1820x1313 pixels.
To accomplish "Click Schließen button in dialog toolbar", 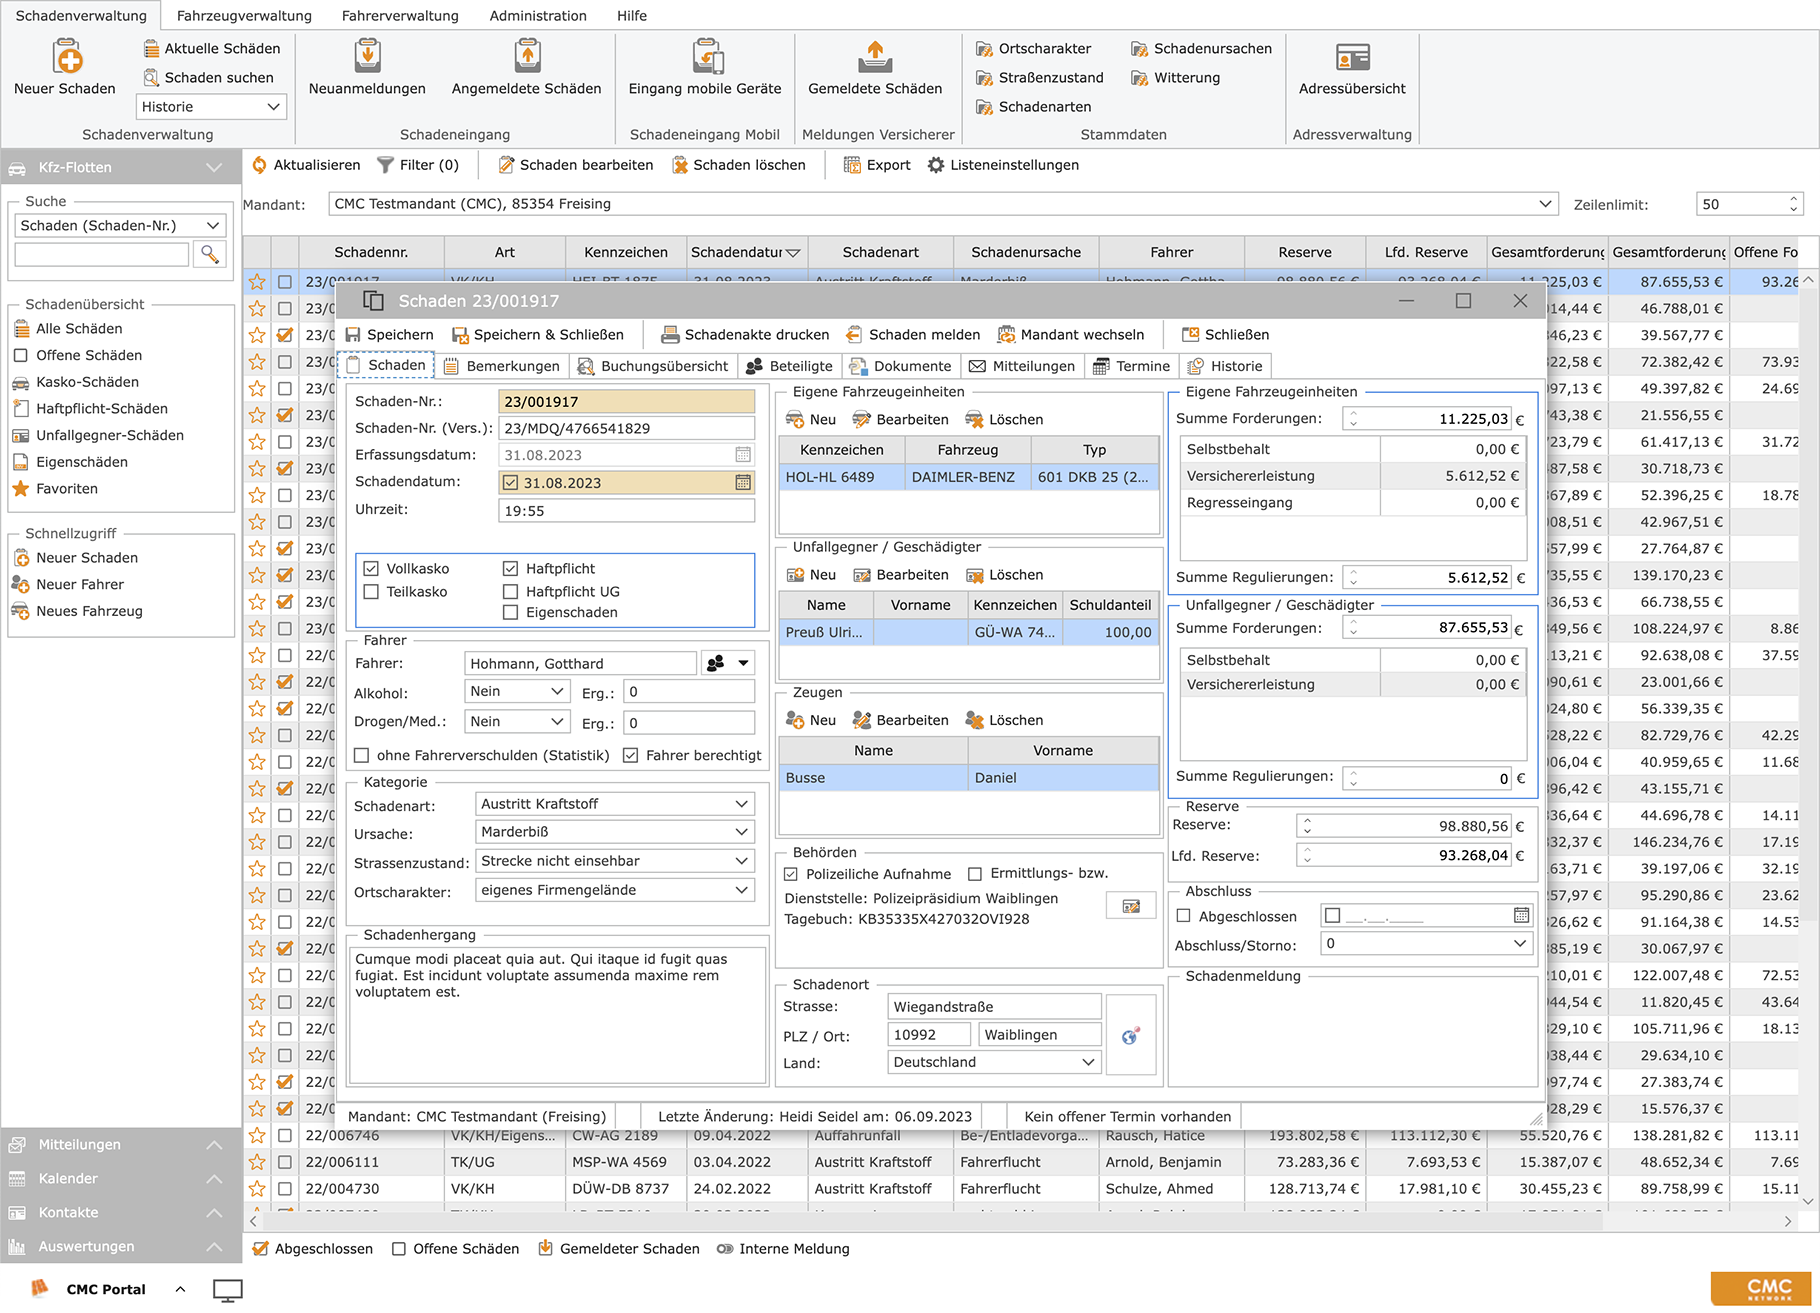I will tap(1225, 335).
